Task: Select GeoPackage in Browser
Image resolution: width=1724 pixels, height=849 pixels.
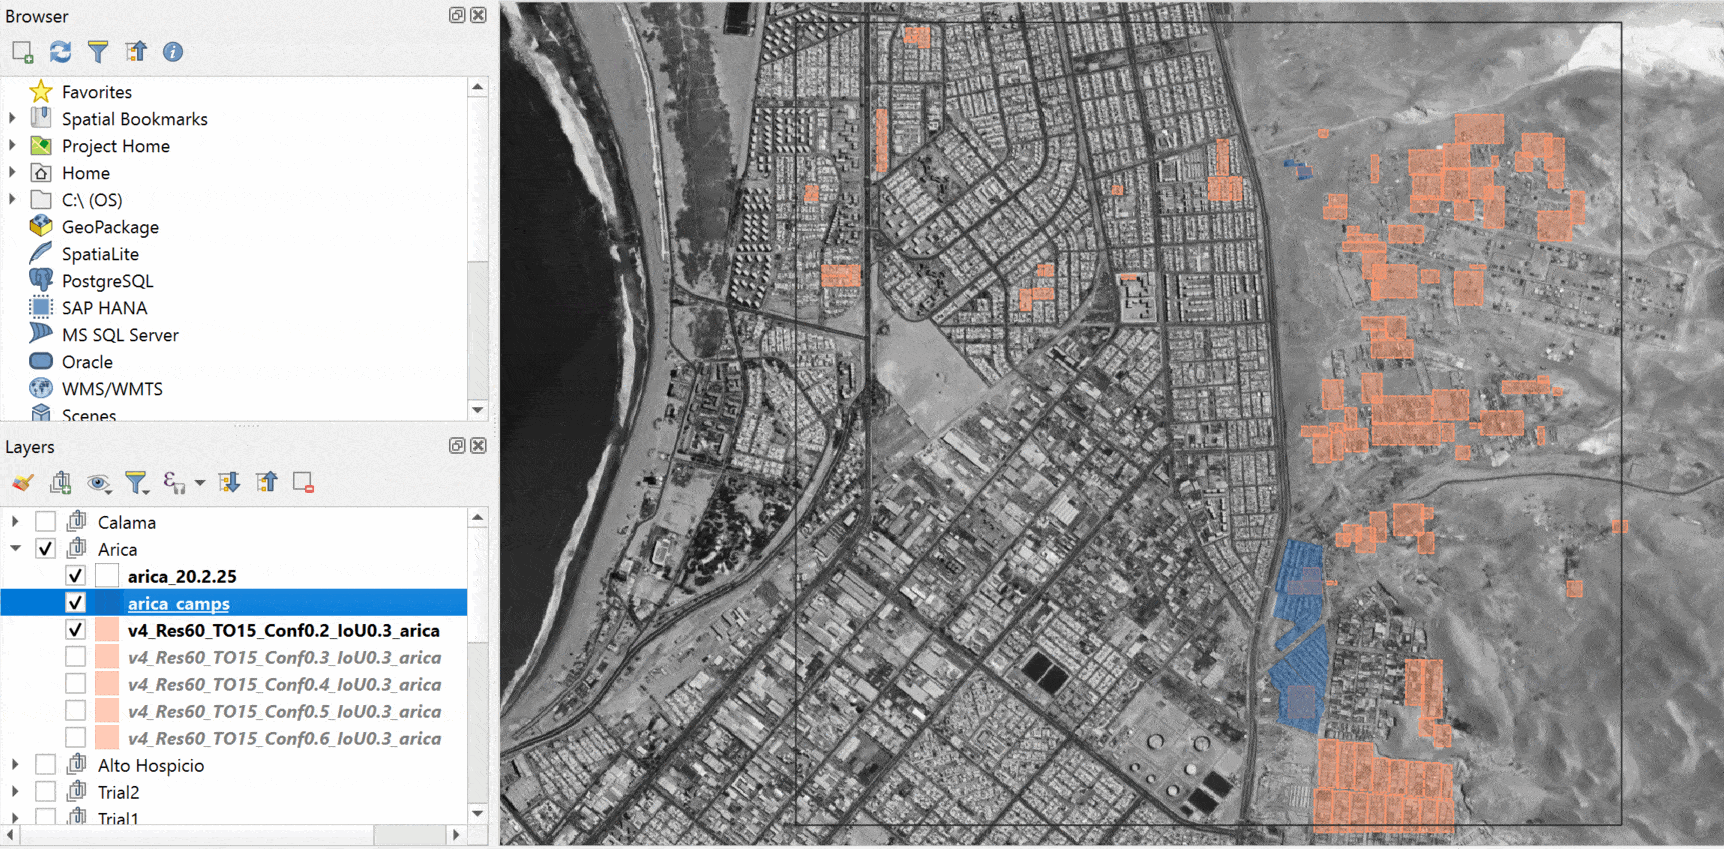Action: point(110,227)
